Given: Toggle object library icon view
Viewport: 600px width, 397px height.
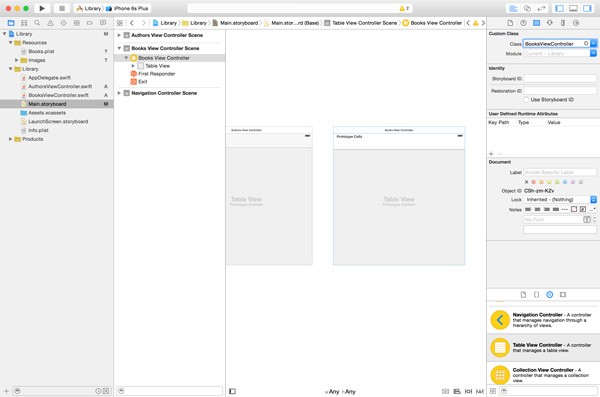Looking at the screenshot, I should (493, 391).
